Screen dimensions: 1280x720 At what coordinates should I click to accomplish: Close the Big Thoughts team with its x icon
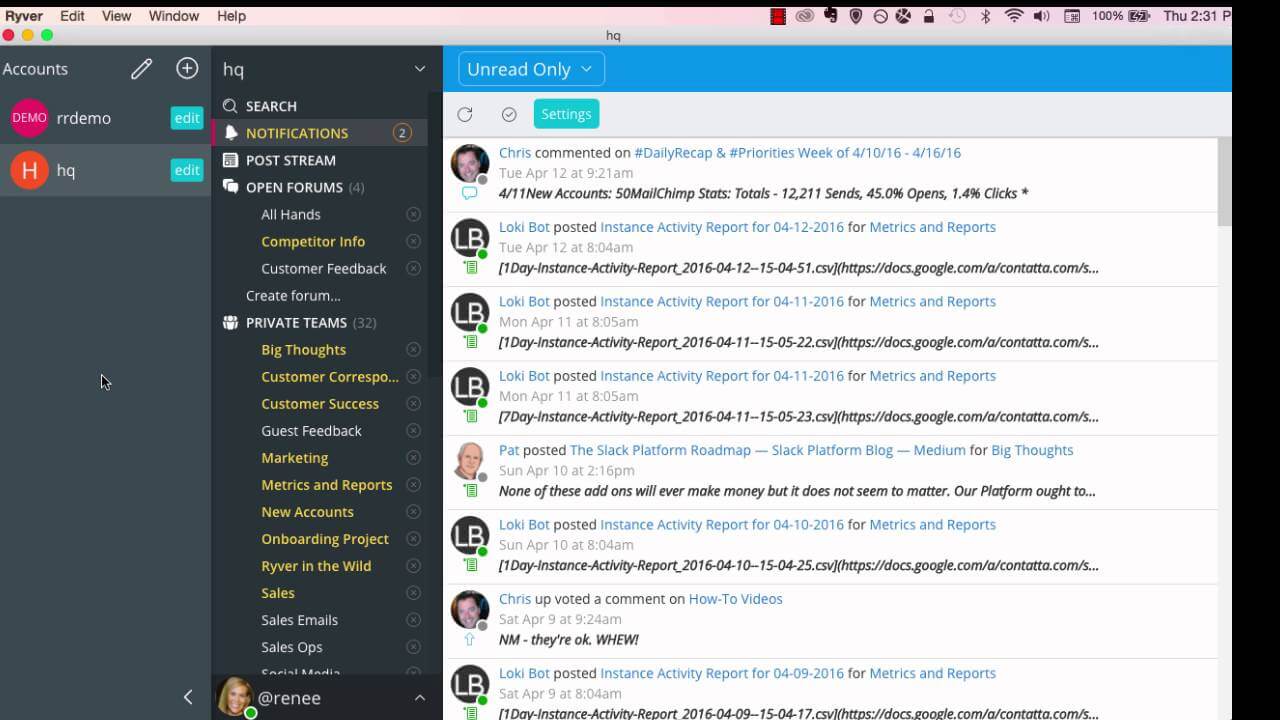coord(413,349)
